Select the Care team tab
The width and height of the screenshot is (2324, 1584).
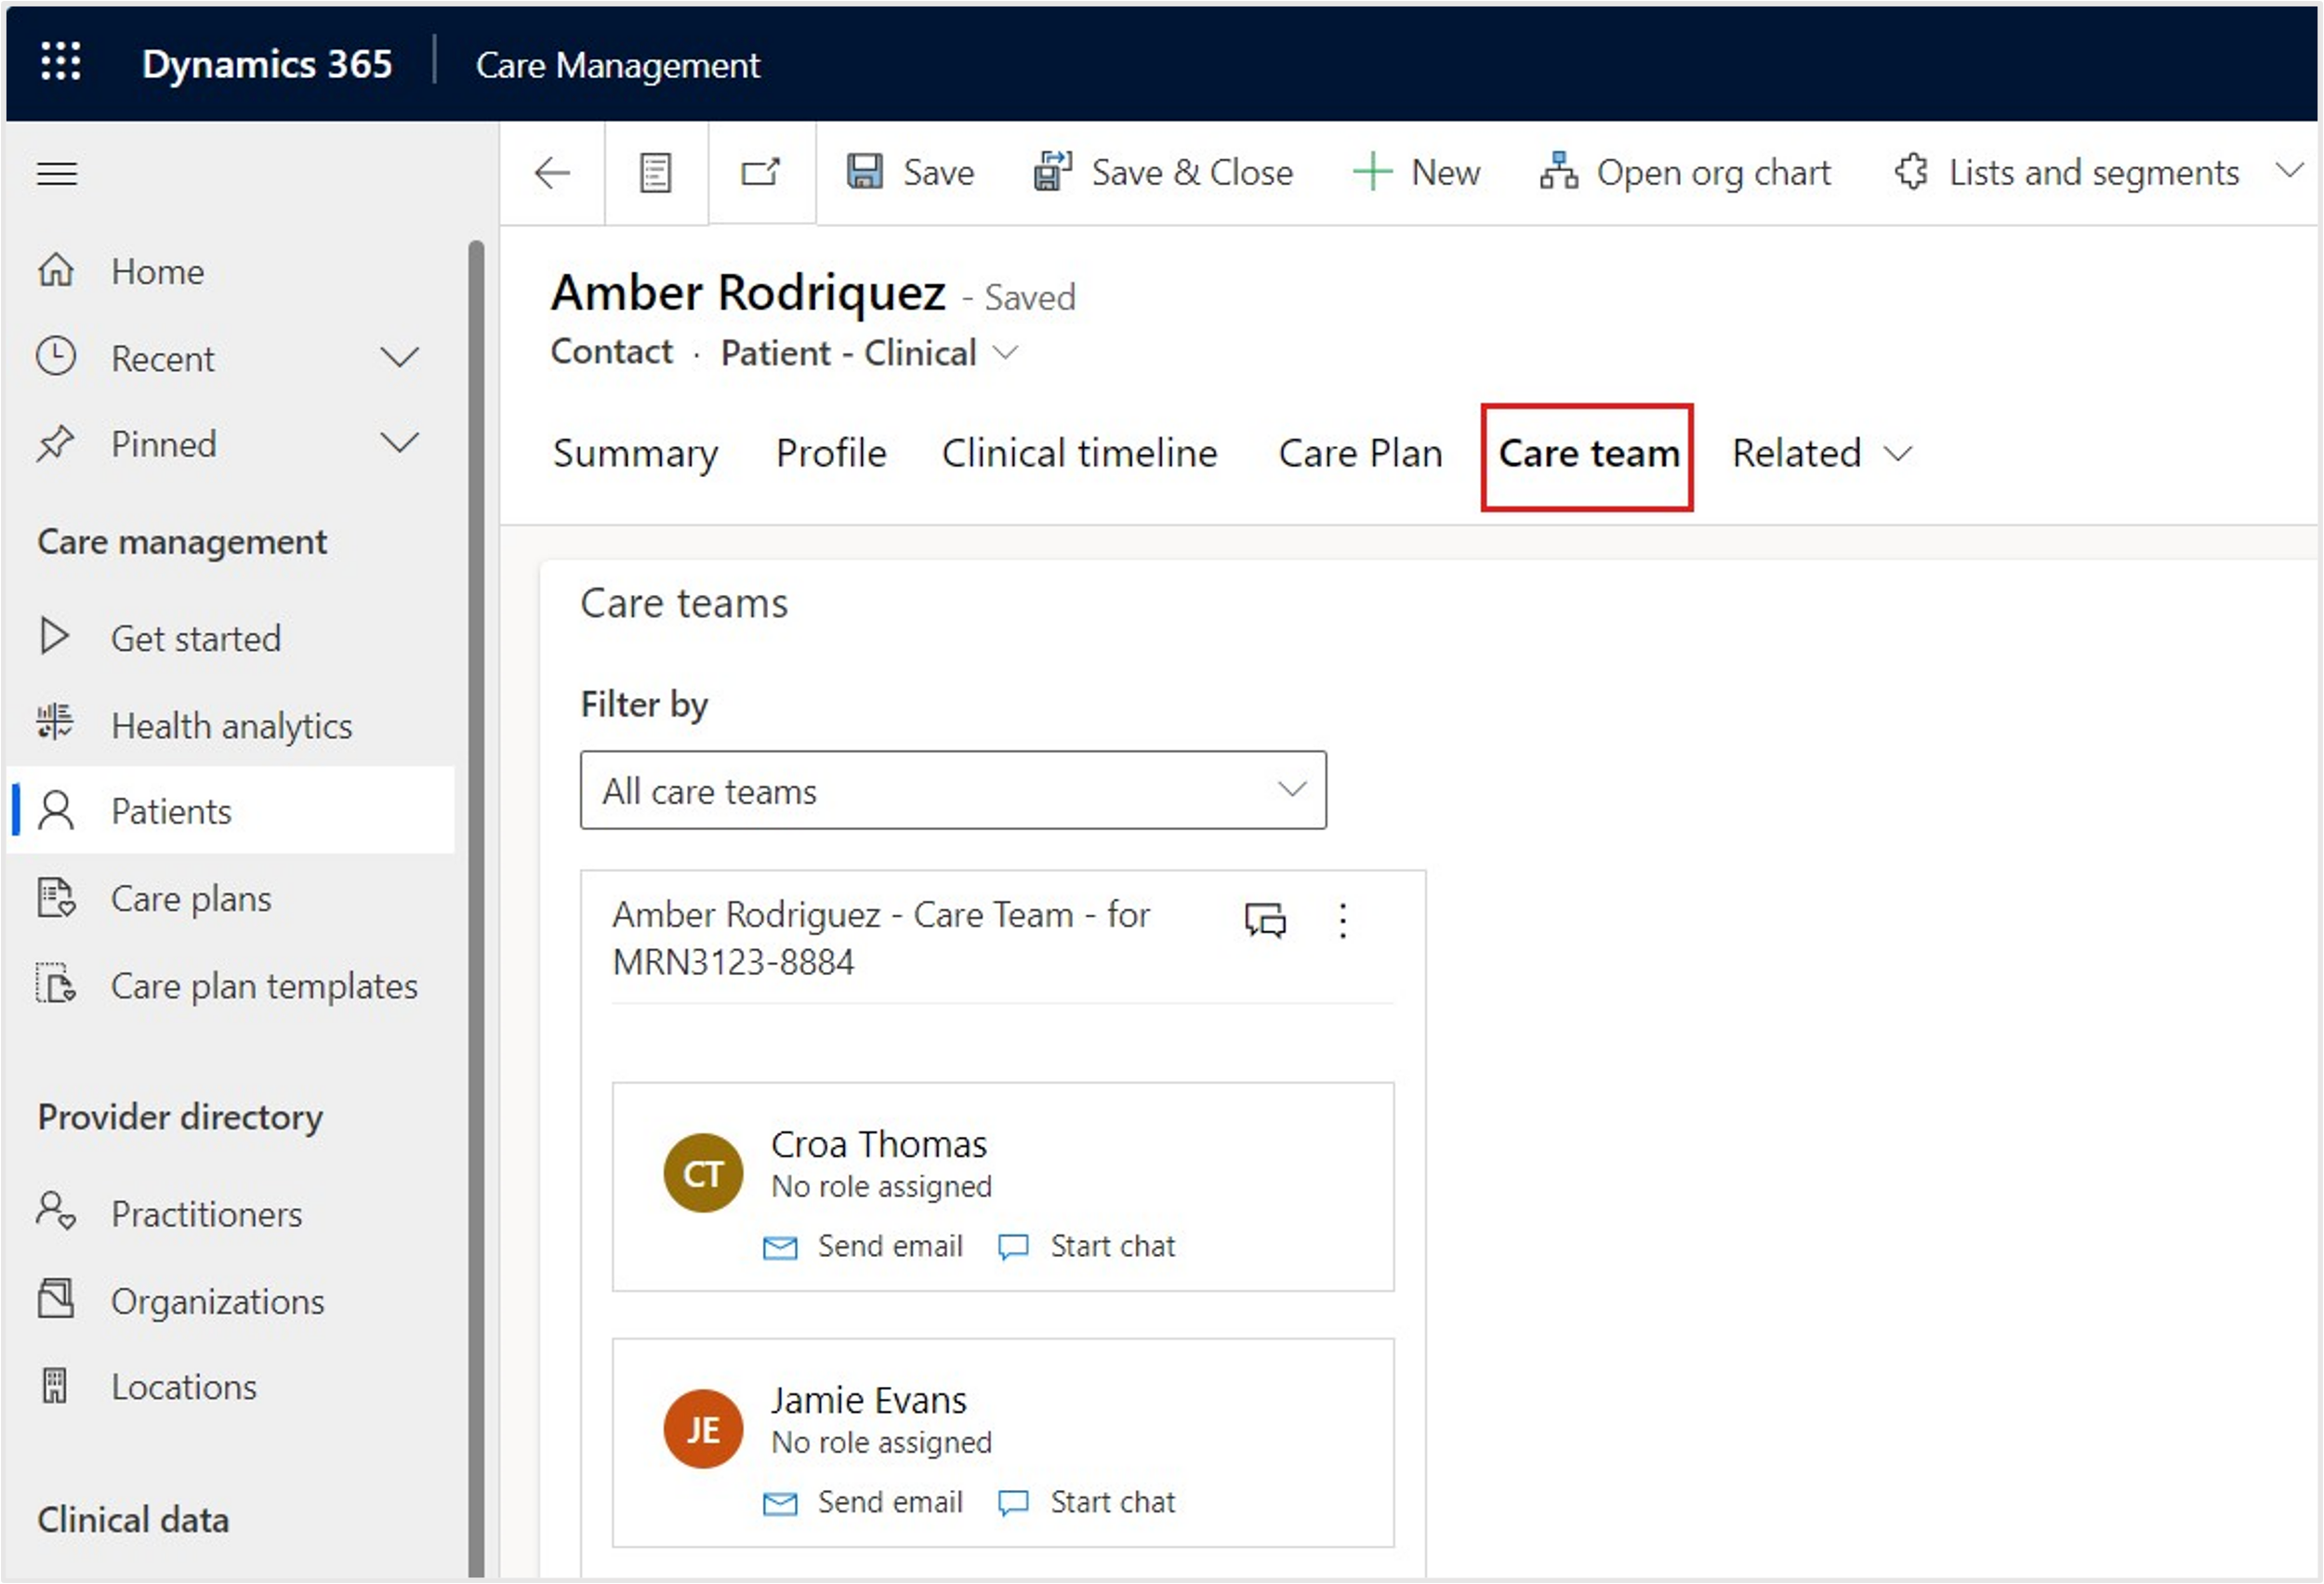pyautogui.click(x=1588, y=454)
